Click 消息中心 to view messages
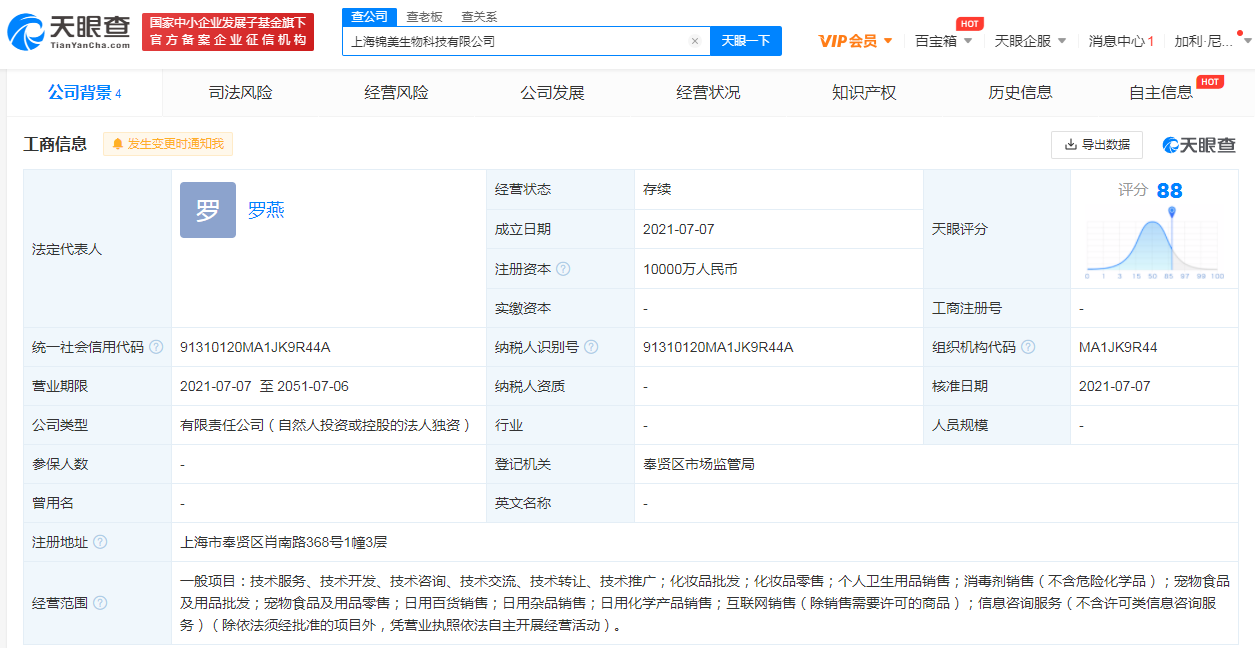 (1120, 40)
